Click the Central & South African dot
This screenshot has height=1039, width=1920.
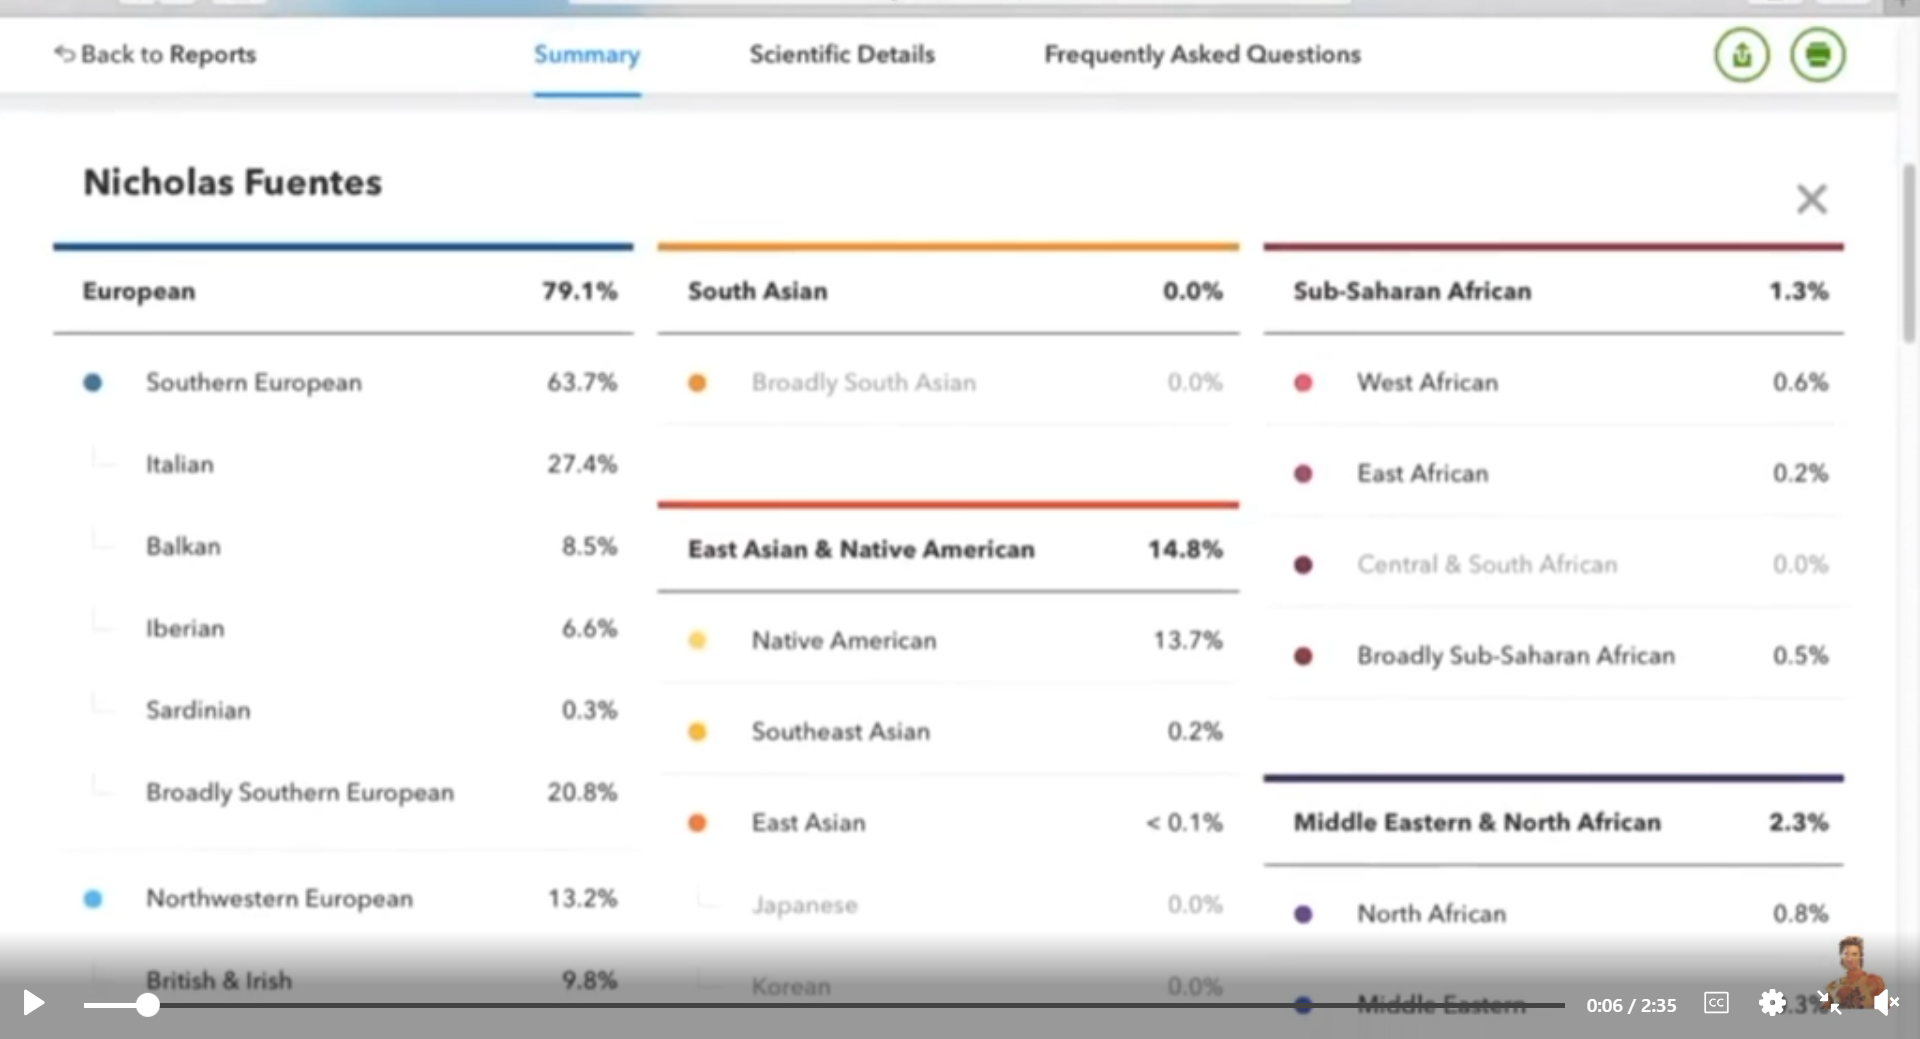pos(1303,564)
